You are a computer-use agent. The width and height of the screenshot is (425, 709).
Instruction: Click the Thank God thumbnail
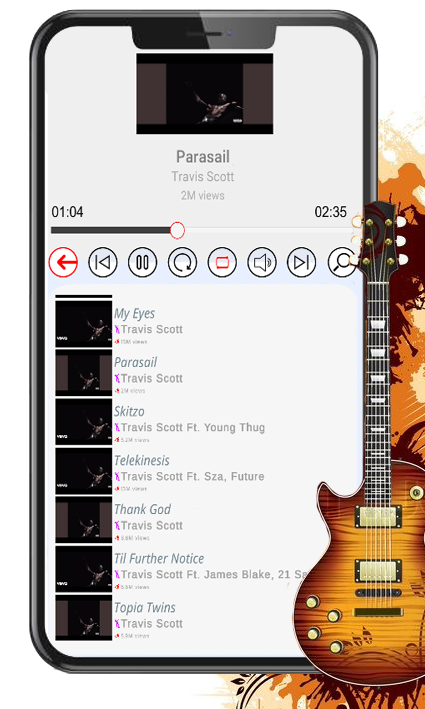coord(84,520)
